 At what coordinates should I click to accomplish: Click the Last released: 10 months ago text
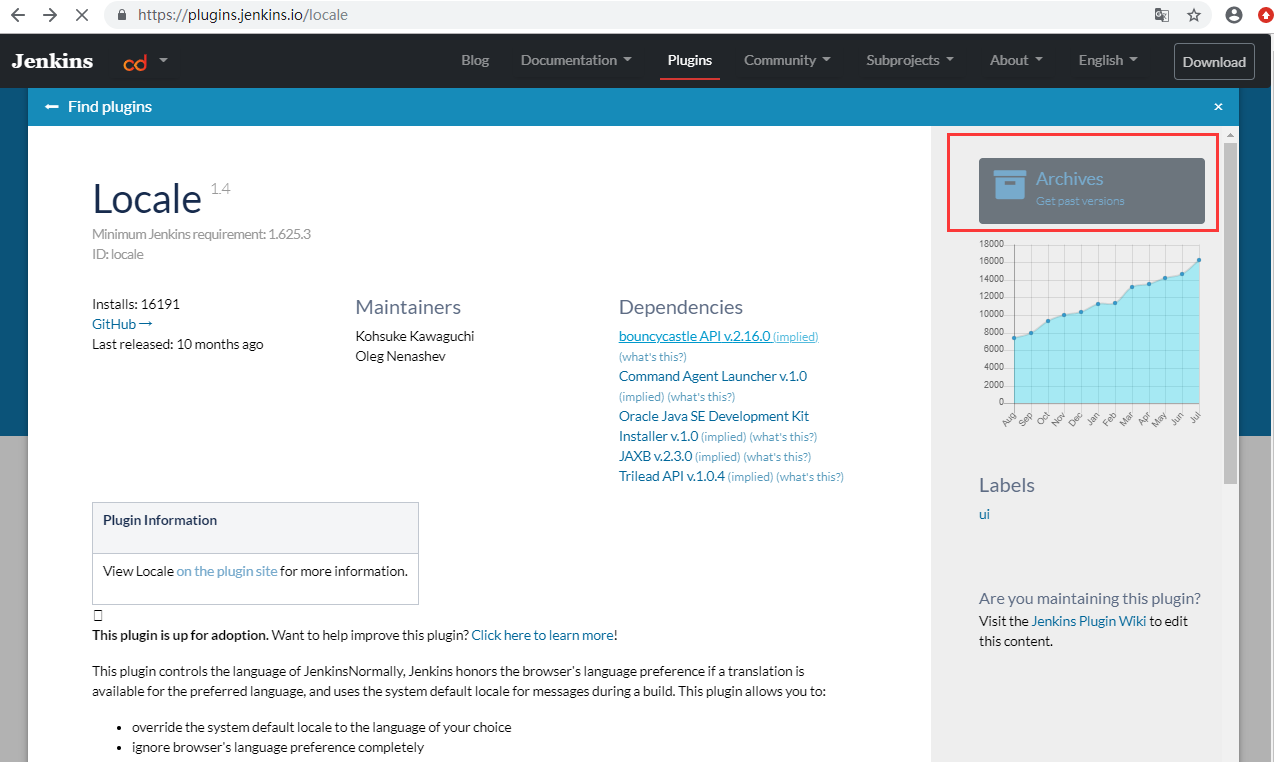click(x=178, y=344)
